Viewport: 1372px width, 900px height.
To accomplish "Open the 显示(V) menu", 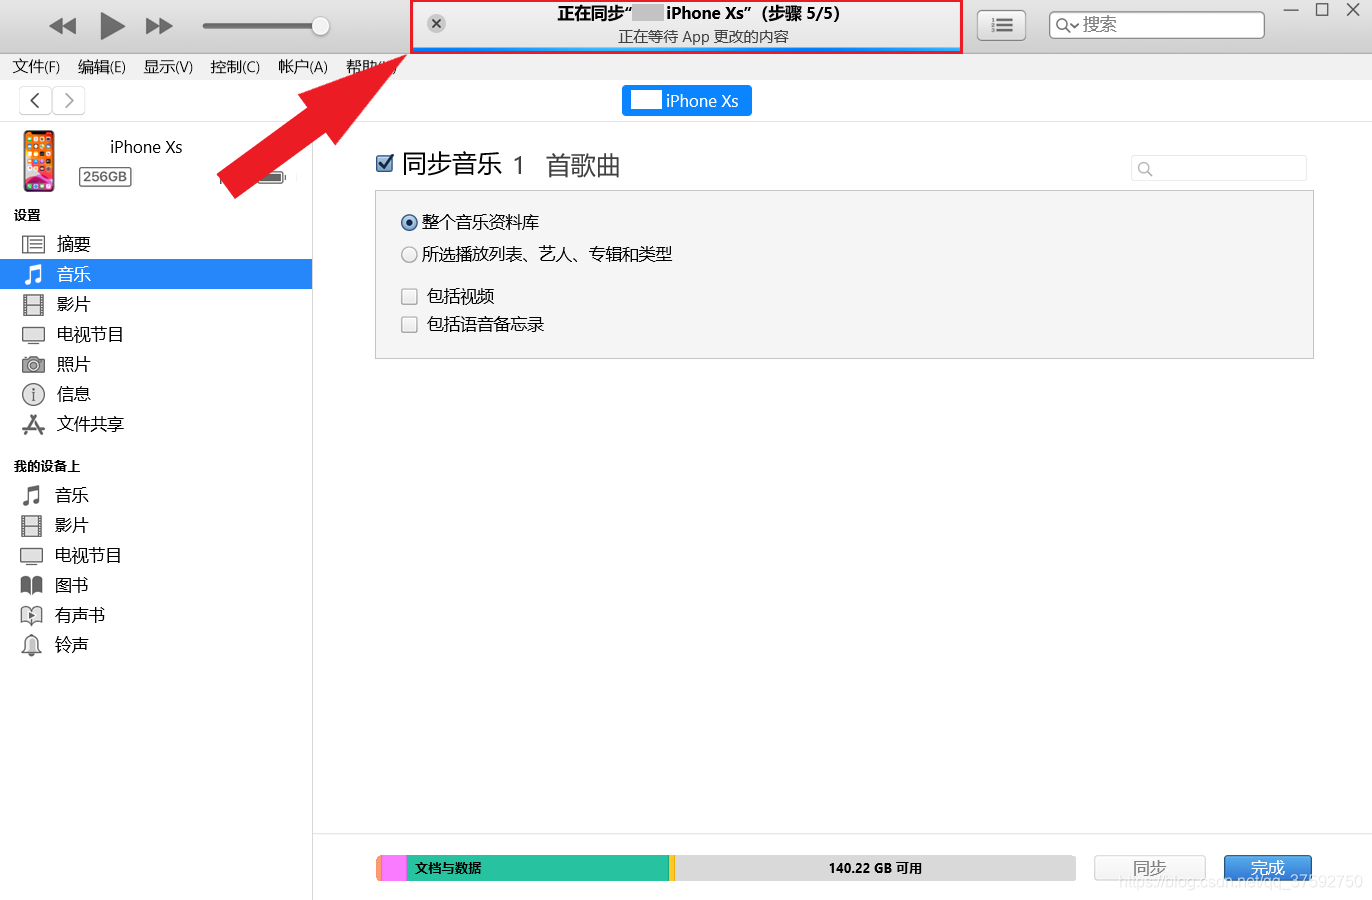I will (168, 66).
